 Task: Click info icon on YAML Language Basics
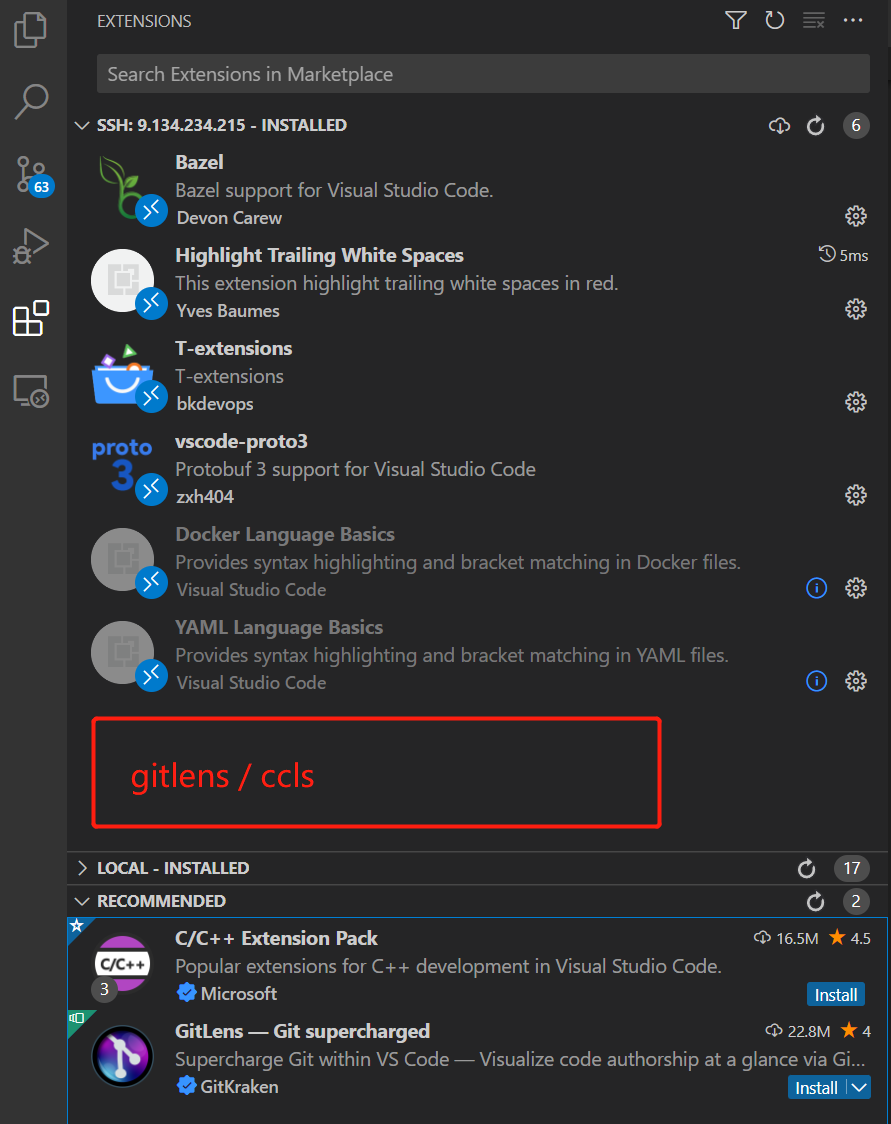point(816,681)
